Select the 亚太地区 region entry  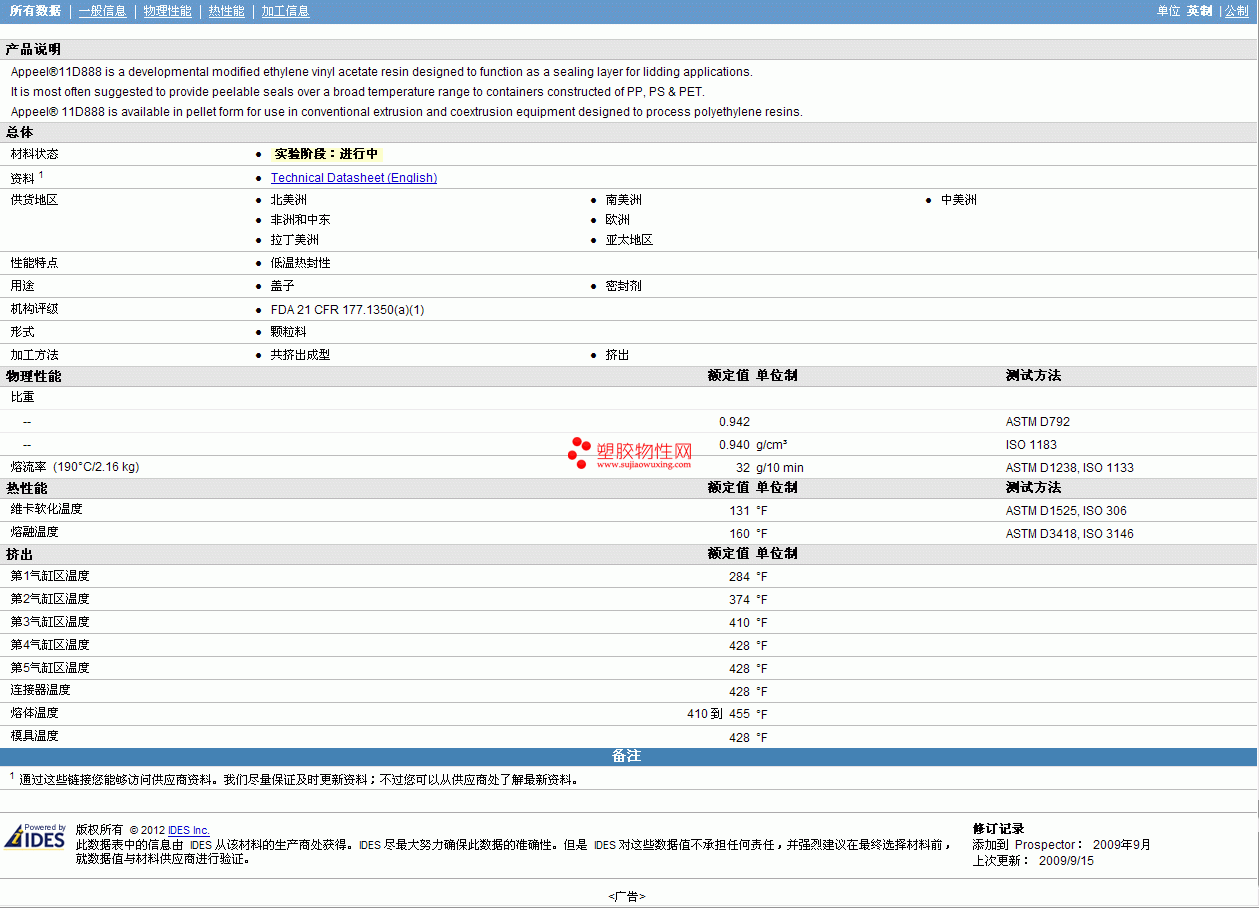(x=630, y=240)
